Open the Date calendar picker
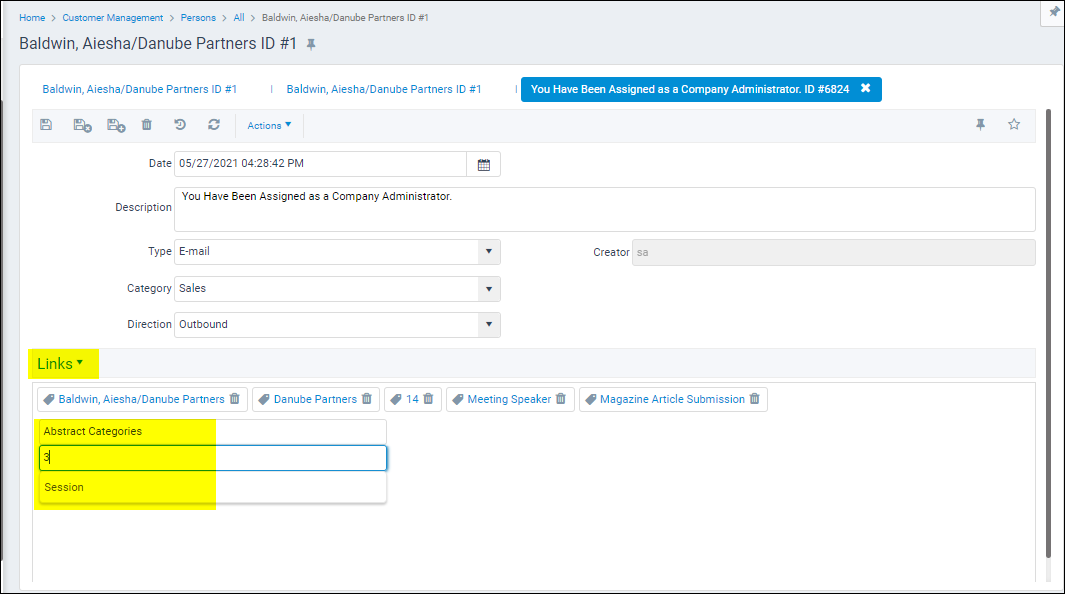The height and width of the screenshot is (594, 1065). click(484, 164)
